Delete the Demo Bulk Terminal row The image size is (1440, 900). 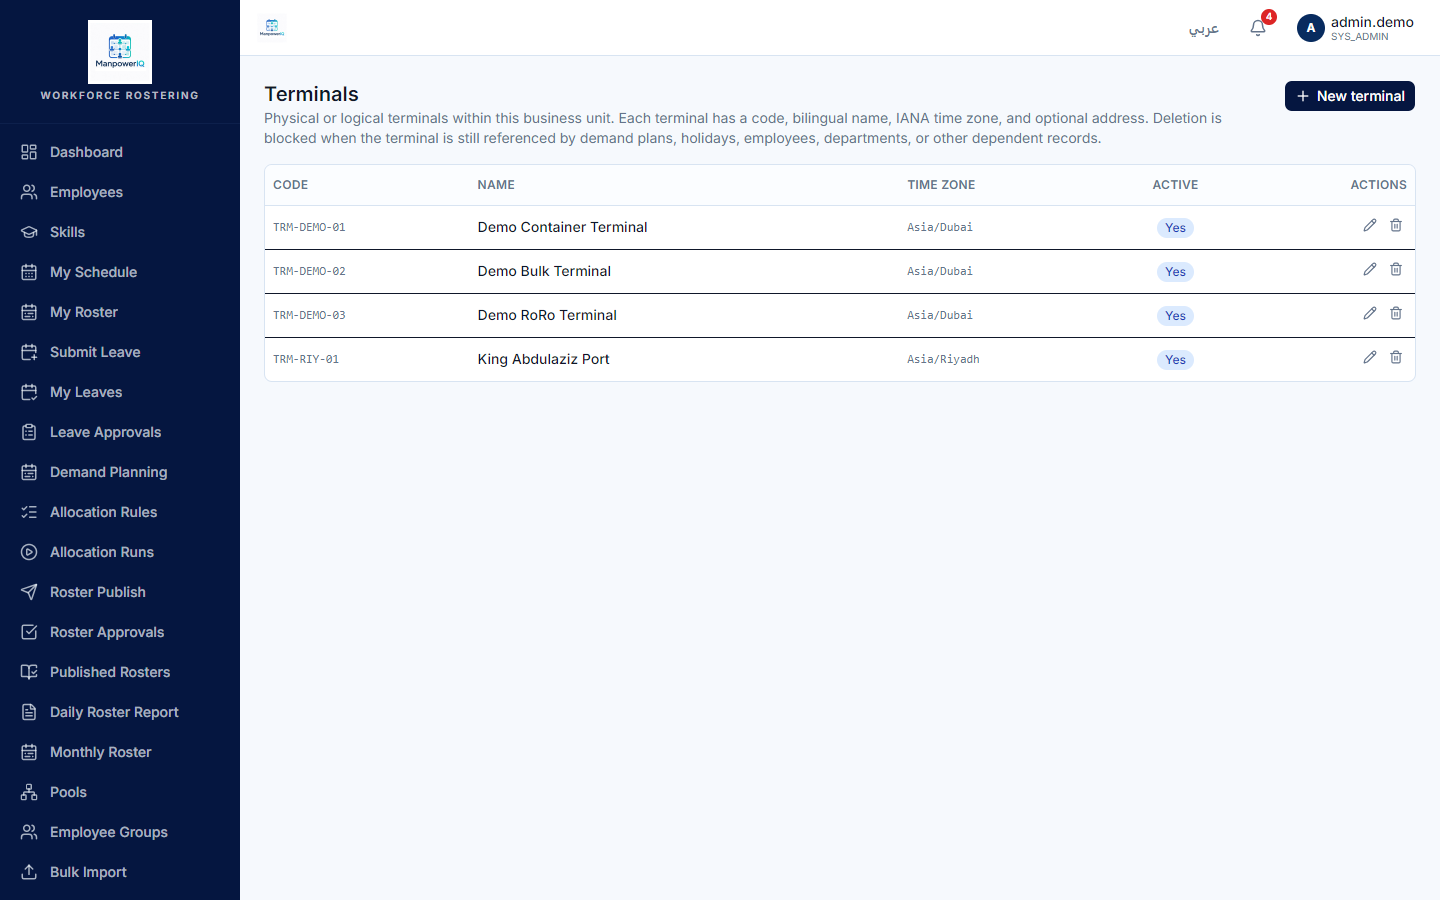pyautogui.click(x=1396, y=270)
